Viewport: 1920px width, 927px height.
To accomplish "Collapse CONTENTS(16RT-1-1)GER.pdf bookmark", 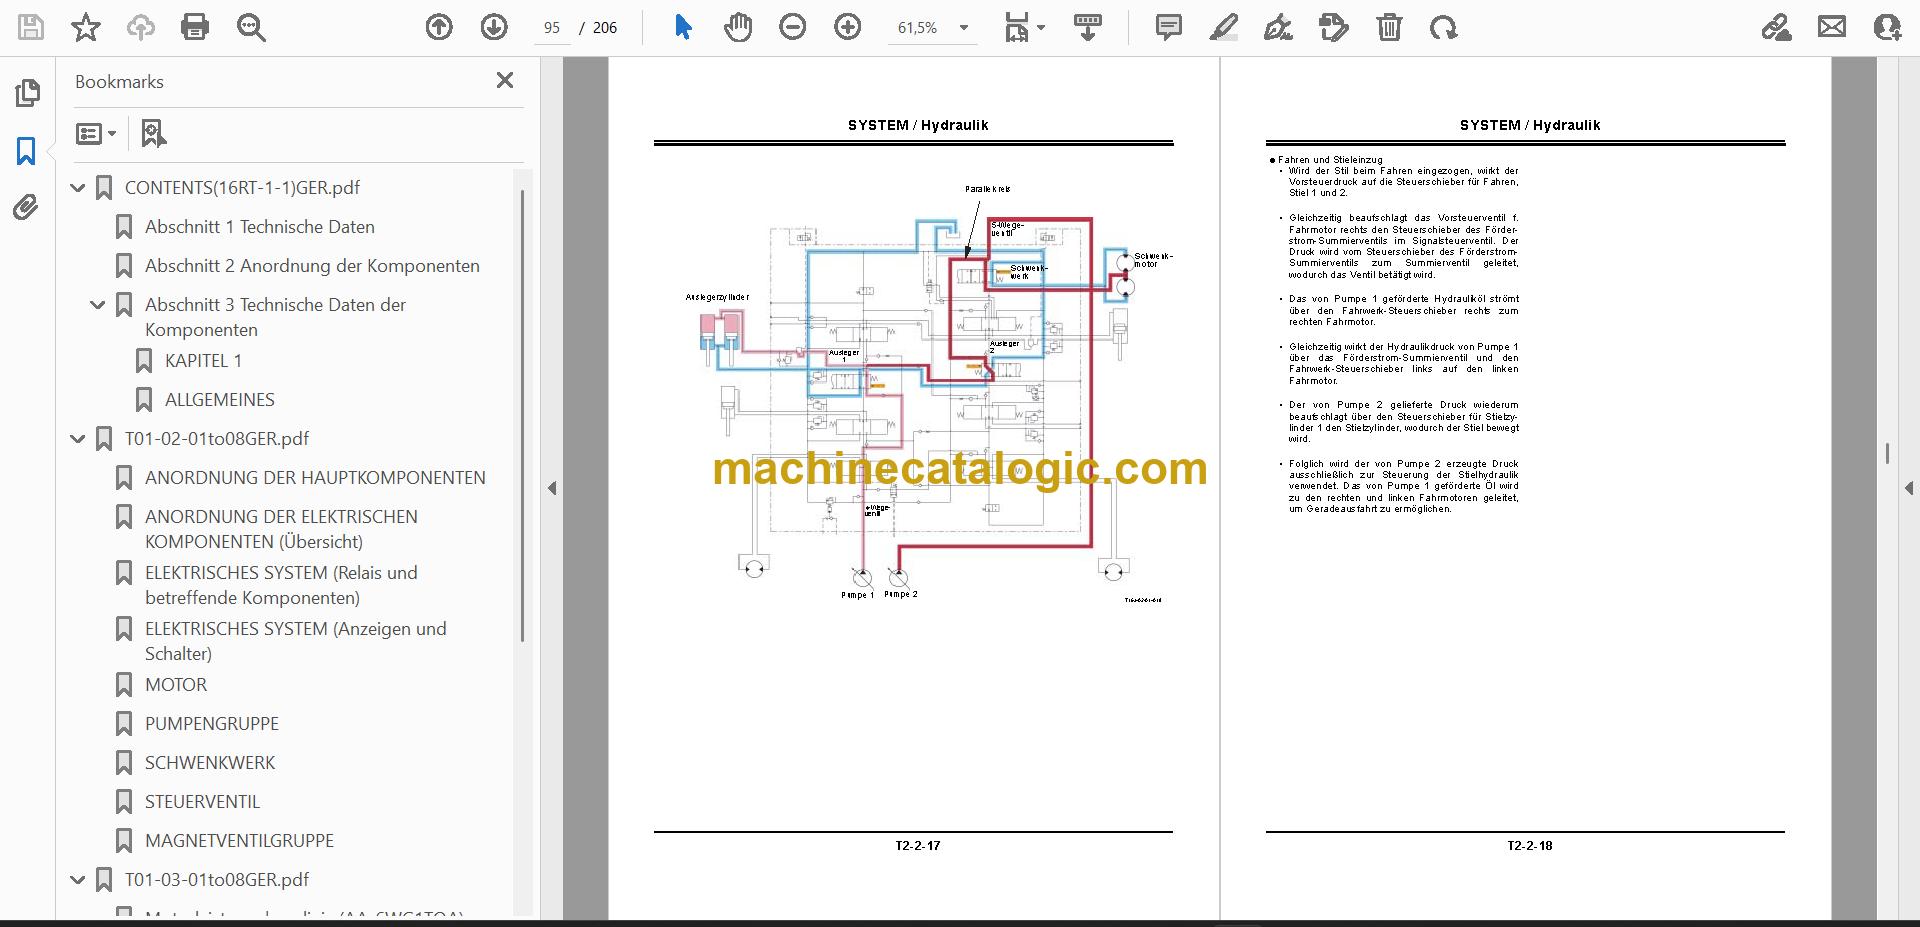I will [x=78, y=187].
